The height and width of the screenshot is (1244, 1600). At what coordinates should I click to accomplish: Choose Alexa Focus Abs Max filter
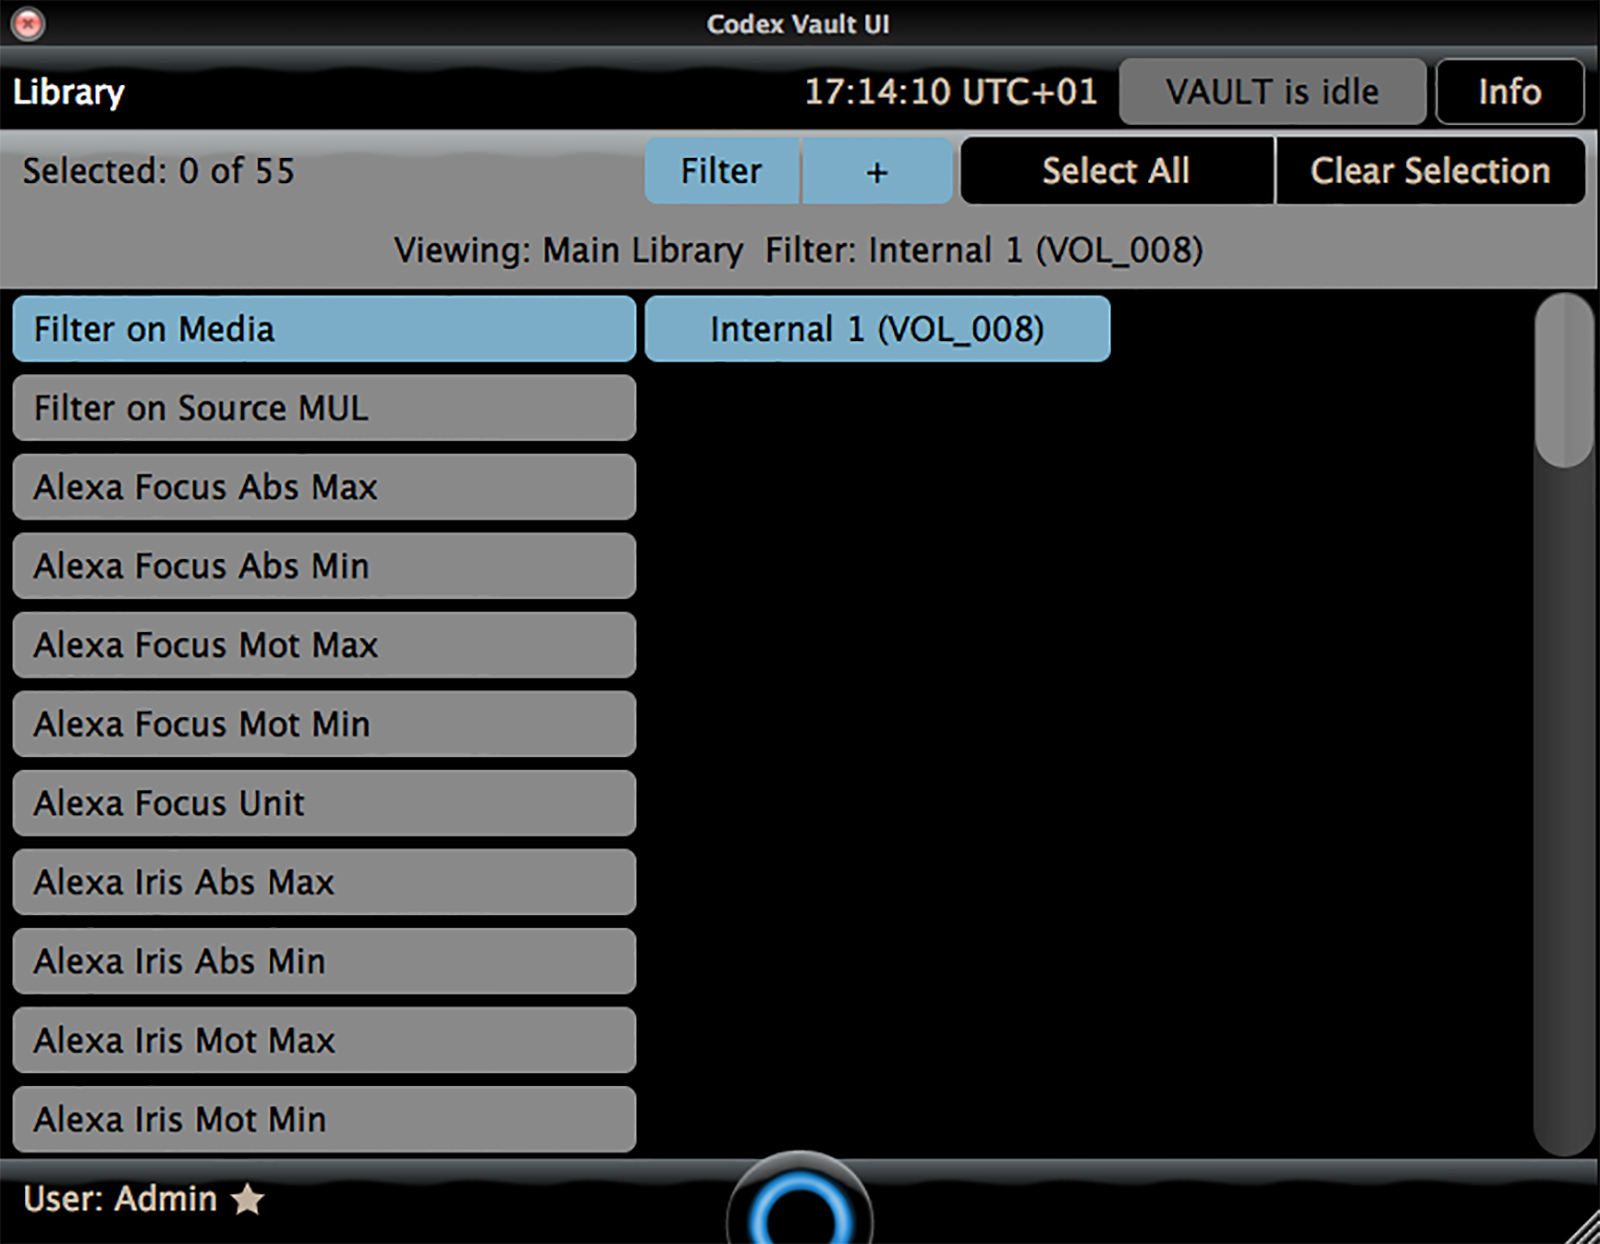pyautogui.click(x=324, y=487)
